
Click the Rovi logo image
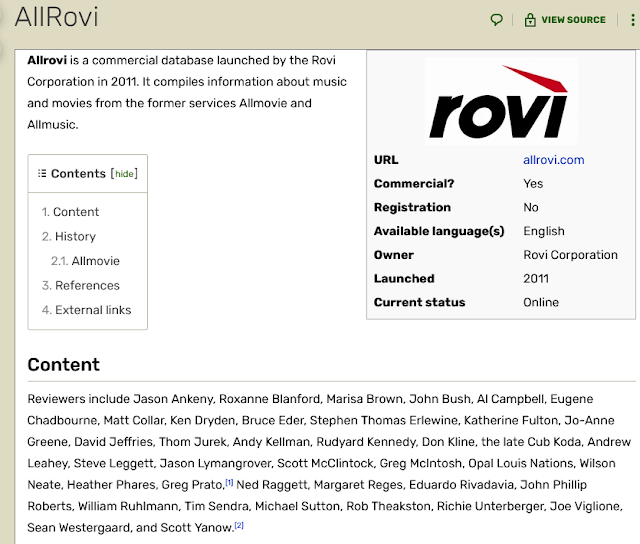(501, 101)
